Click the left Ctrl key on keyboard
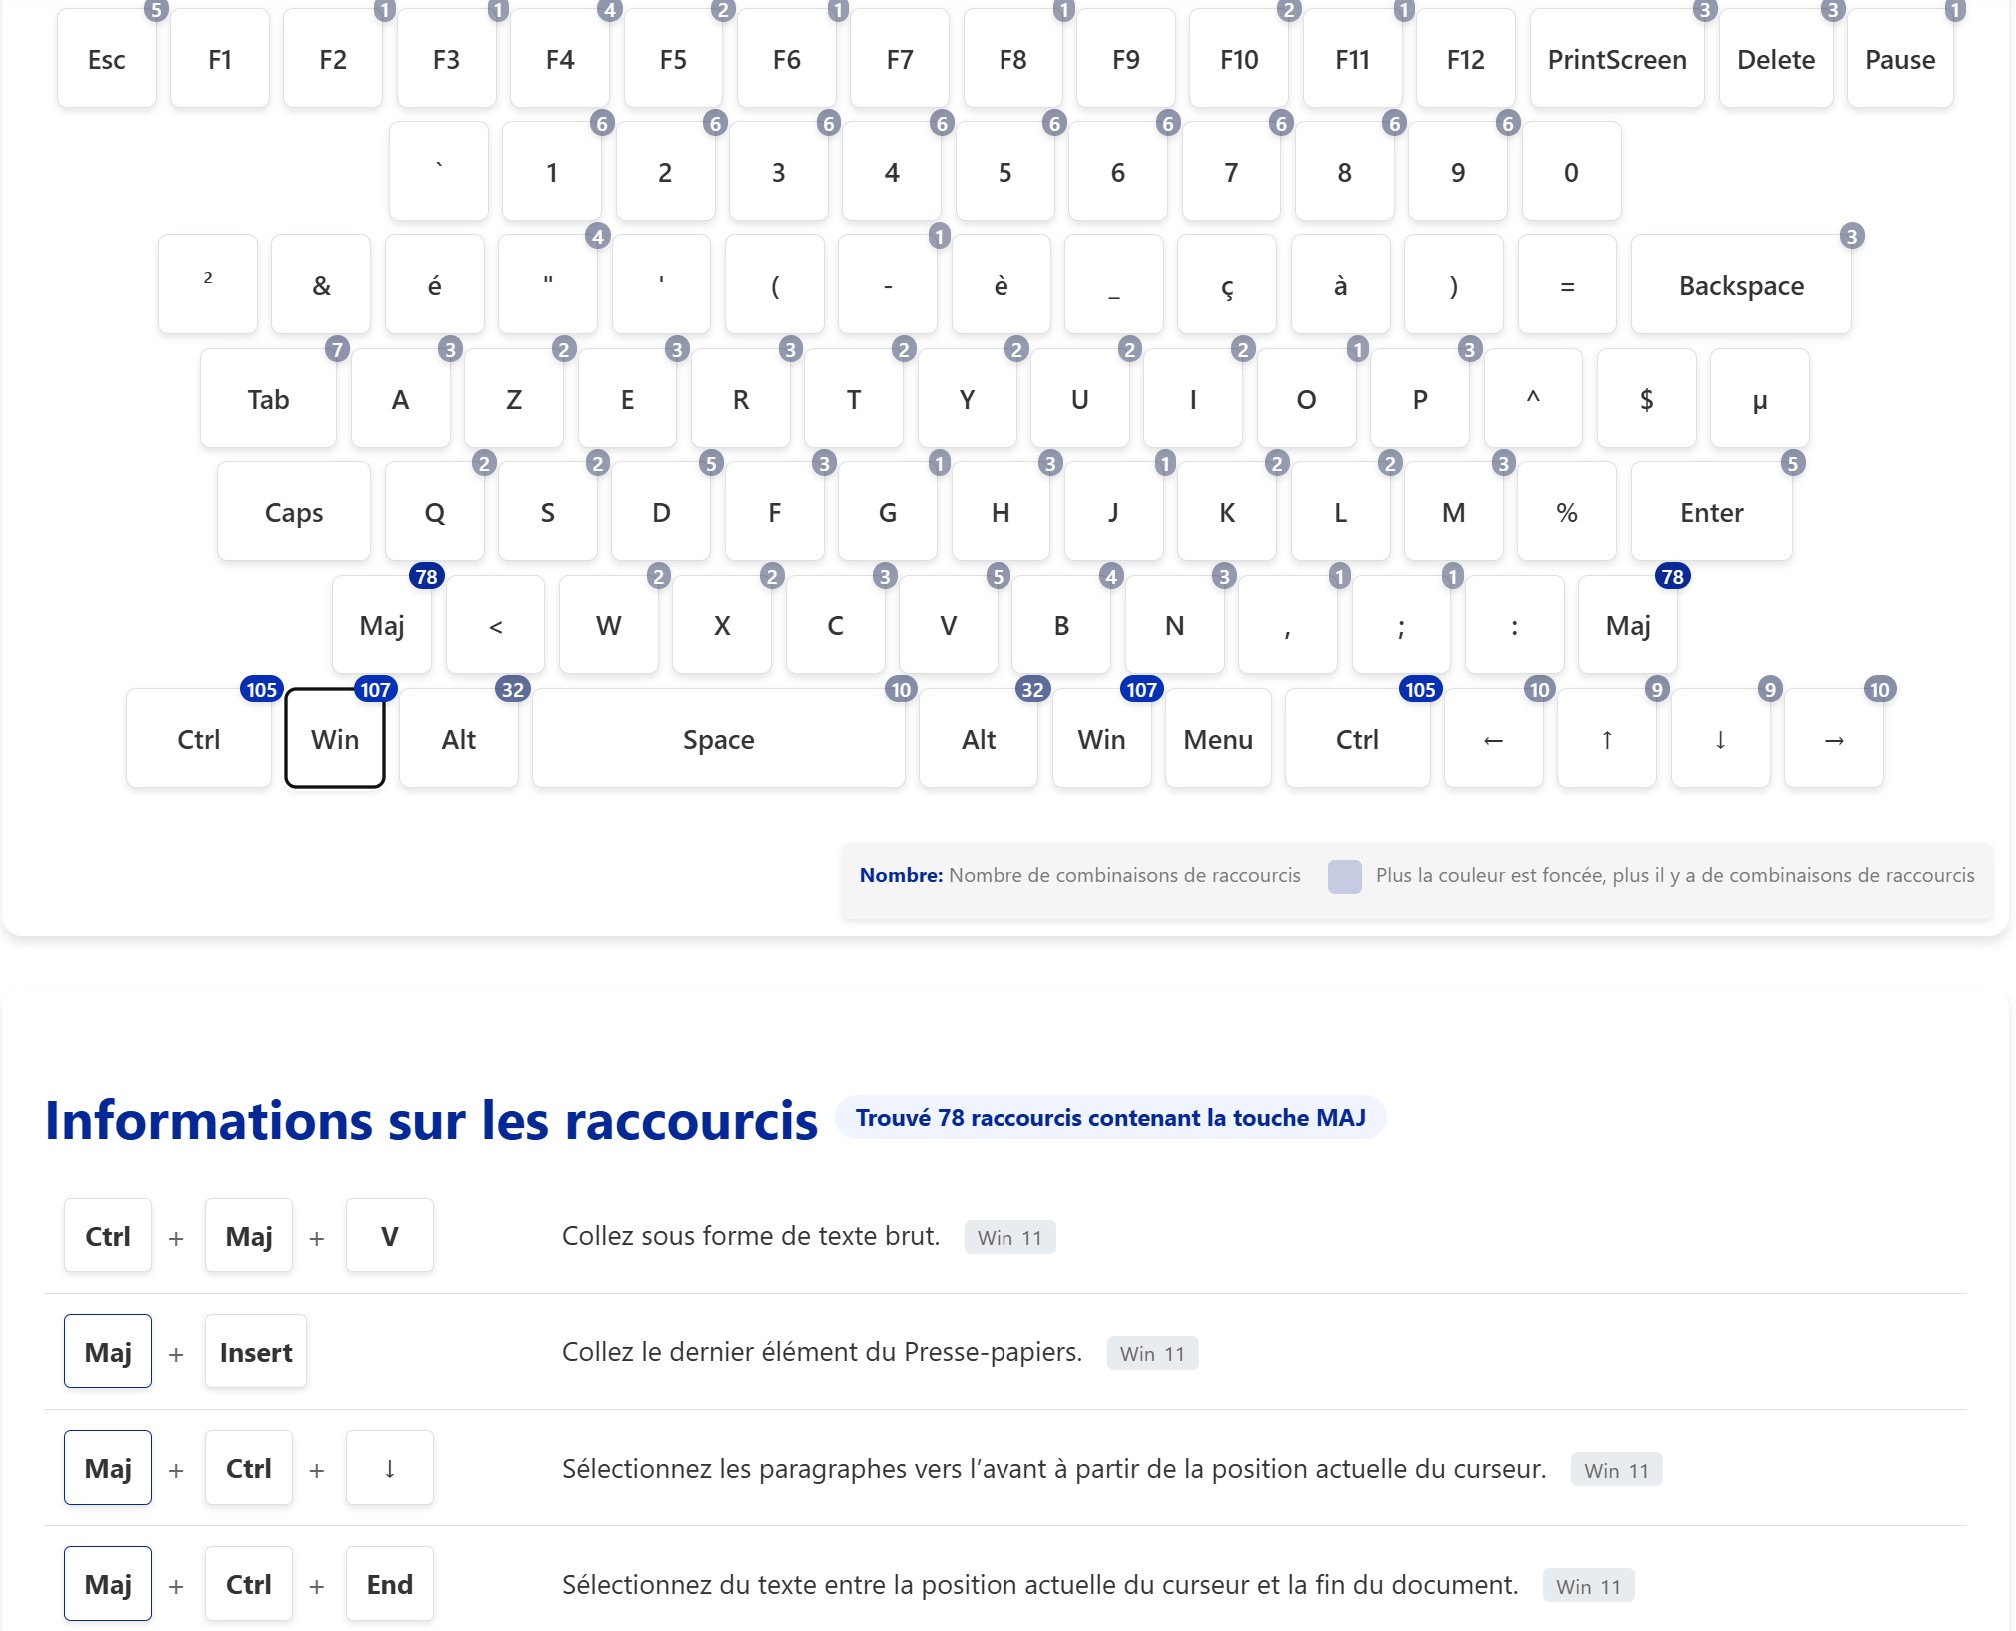This screenshot has height=1631, width=2016. [199, 739]
